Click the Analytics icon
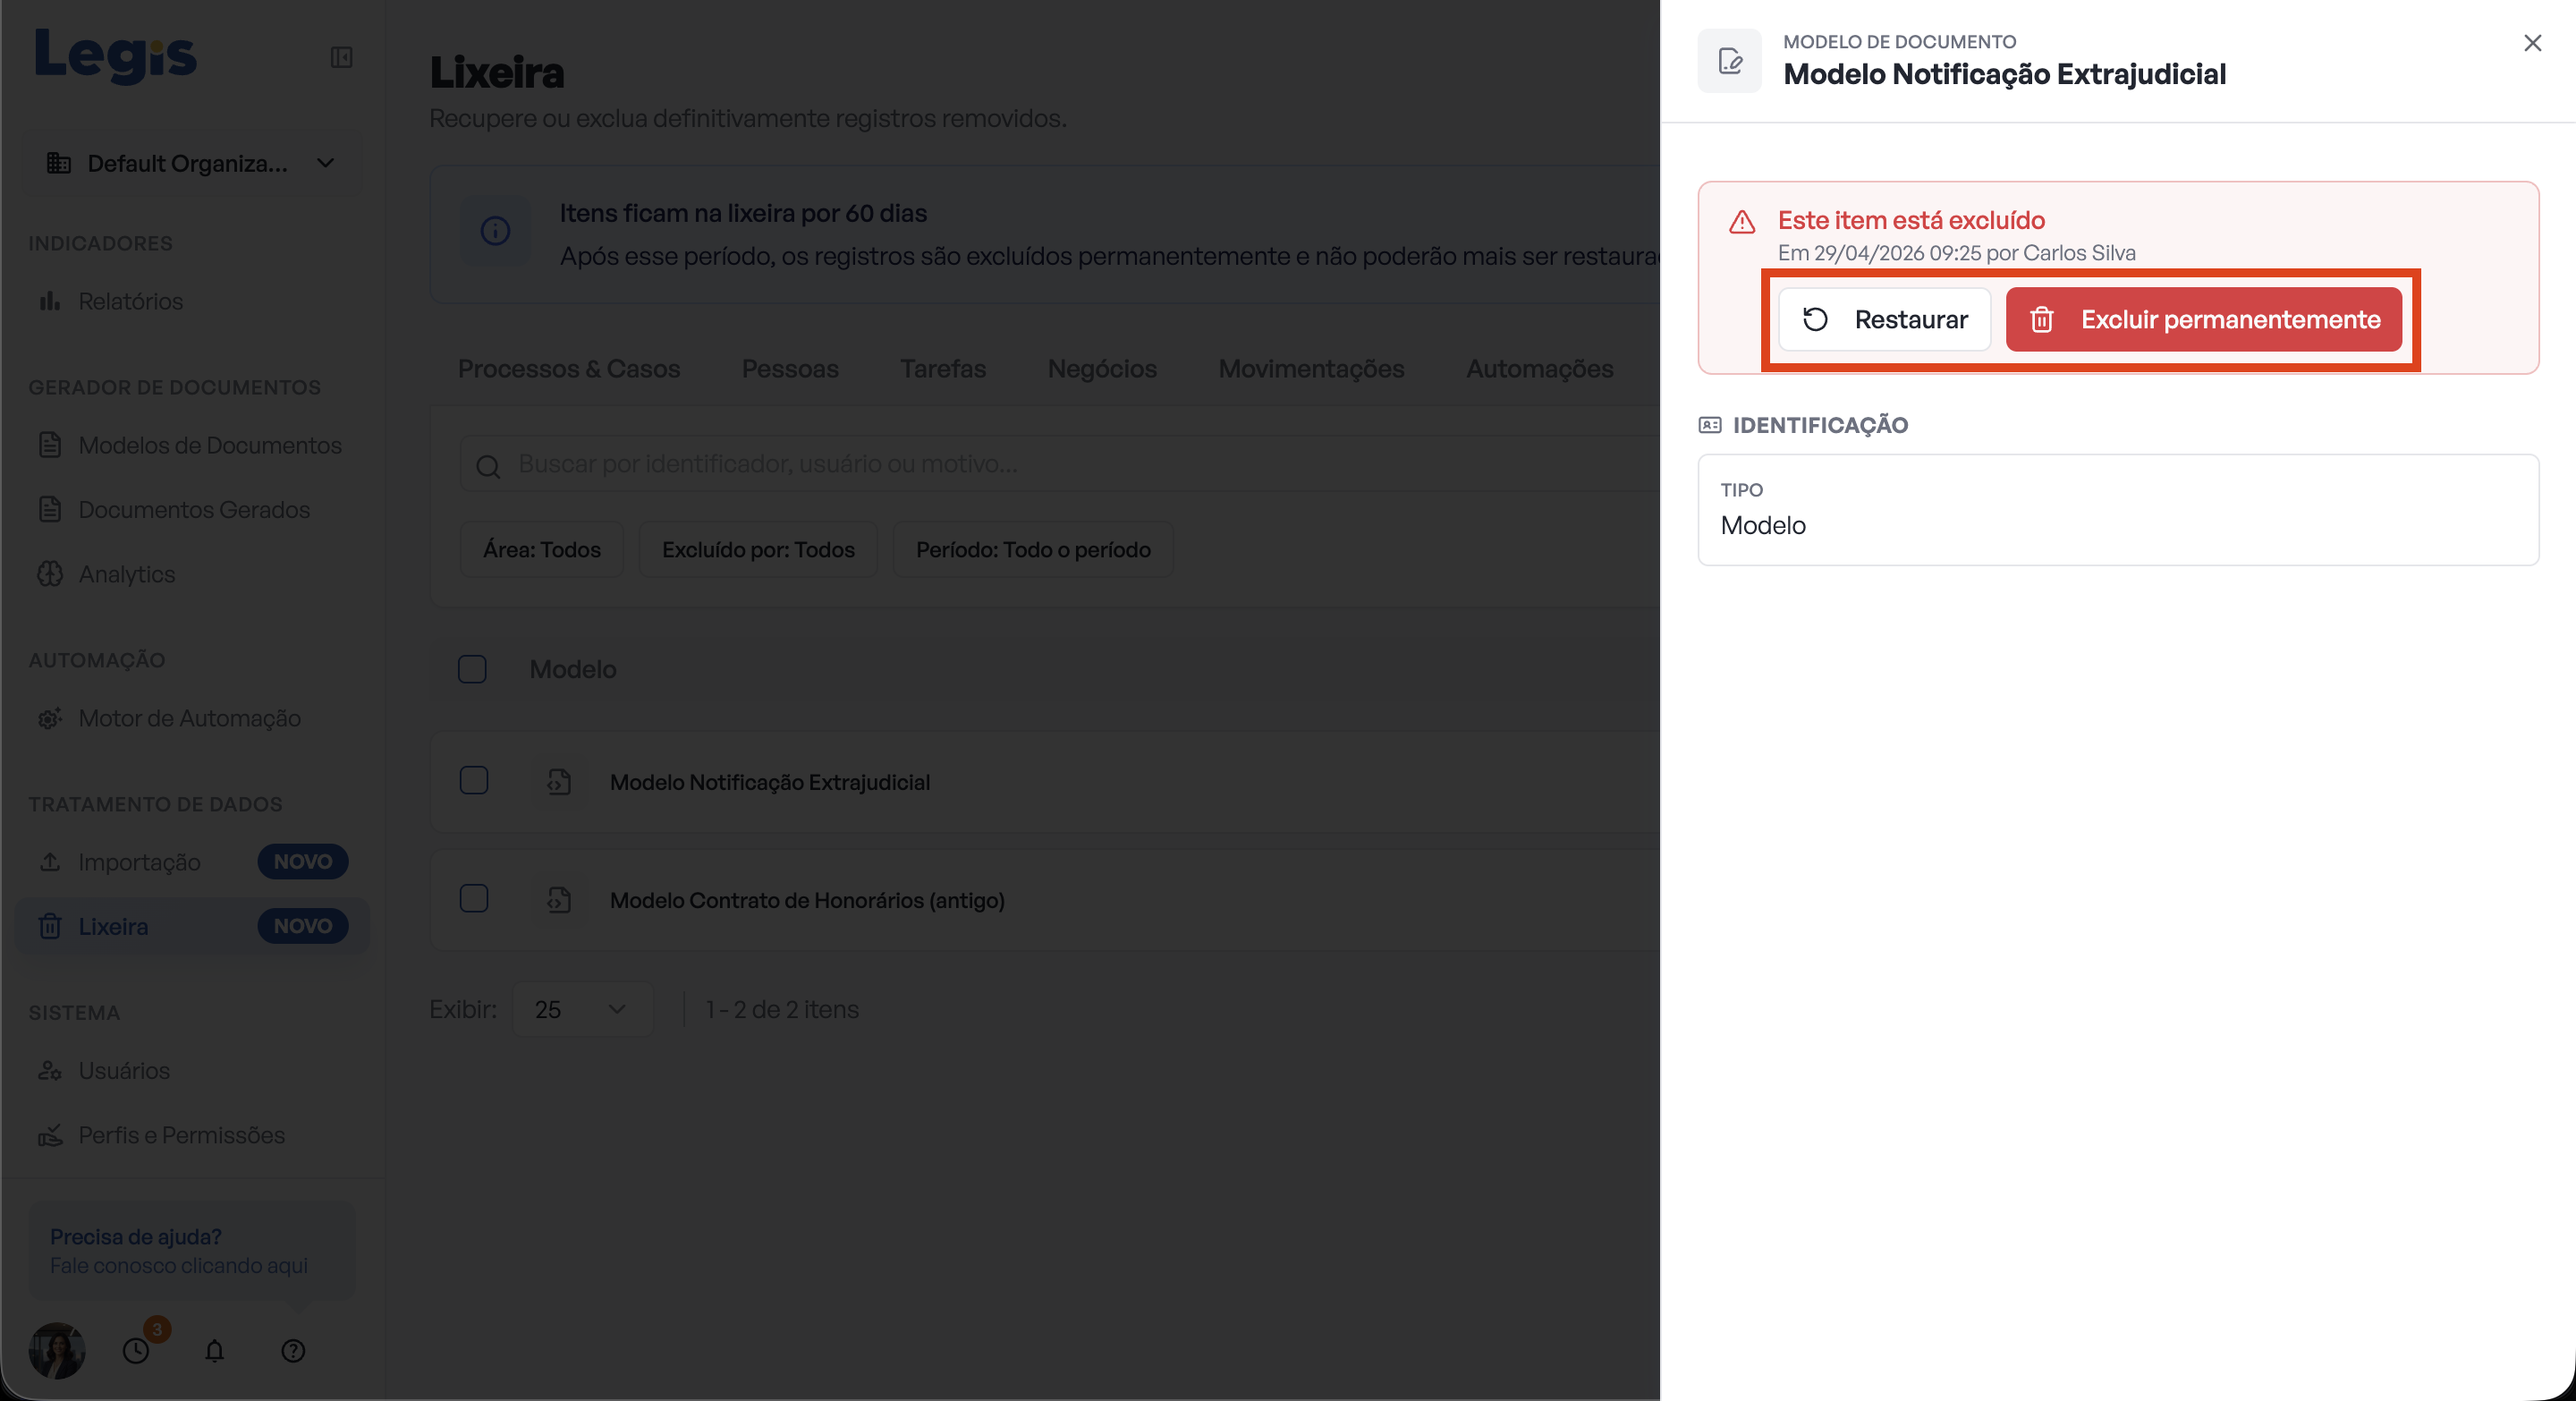 50,574
